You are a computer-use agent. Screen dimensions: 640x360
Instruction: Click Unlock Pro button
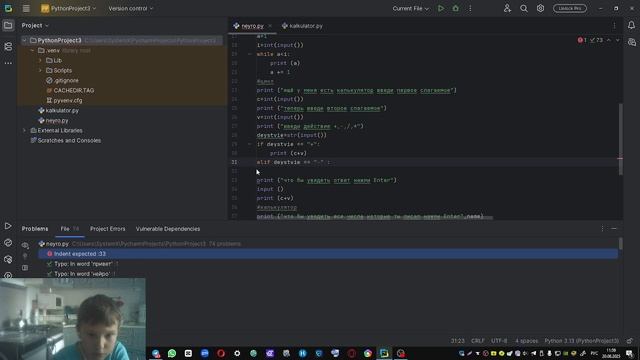click(570, 8)
